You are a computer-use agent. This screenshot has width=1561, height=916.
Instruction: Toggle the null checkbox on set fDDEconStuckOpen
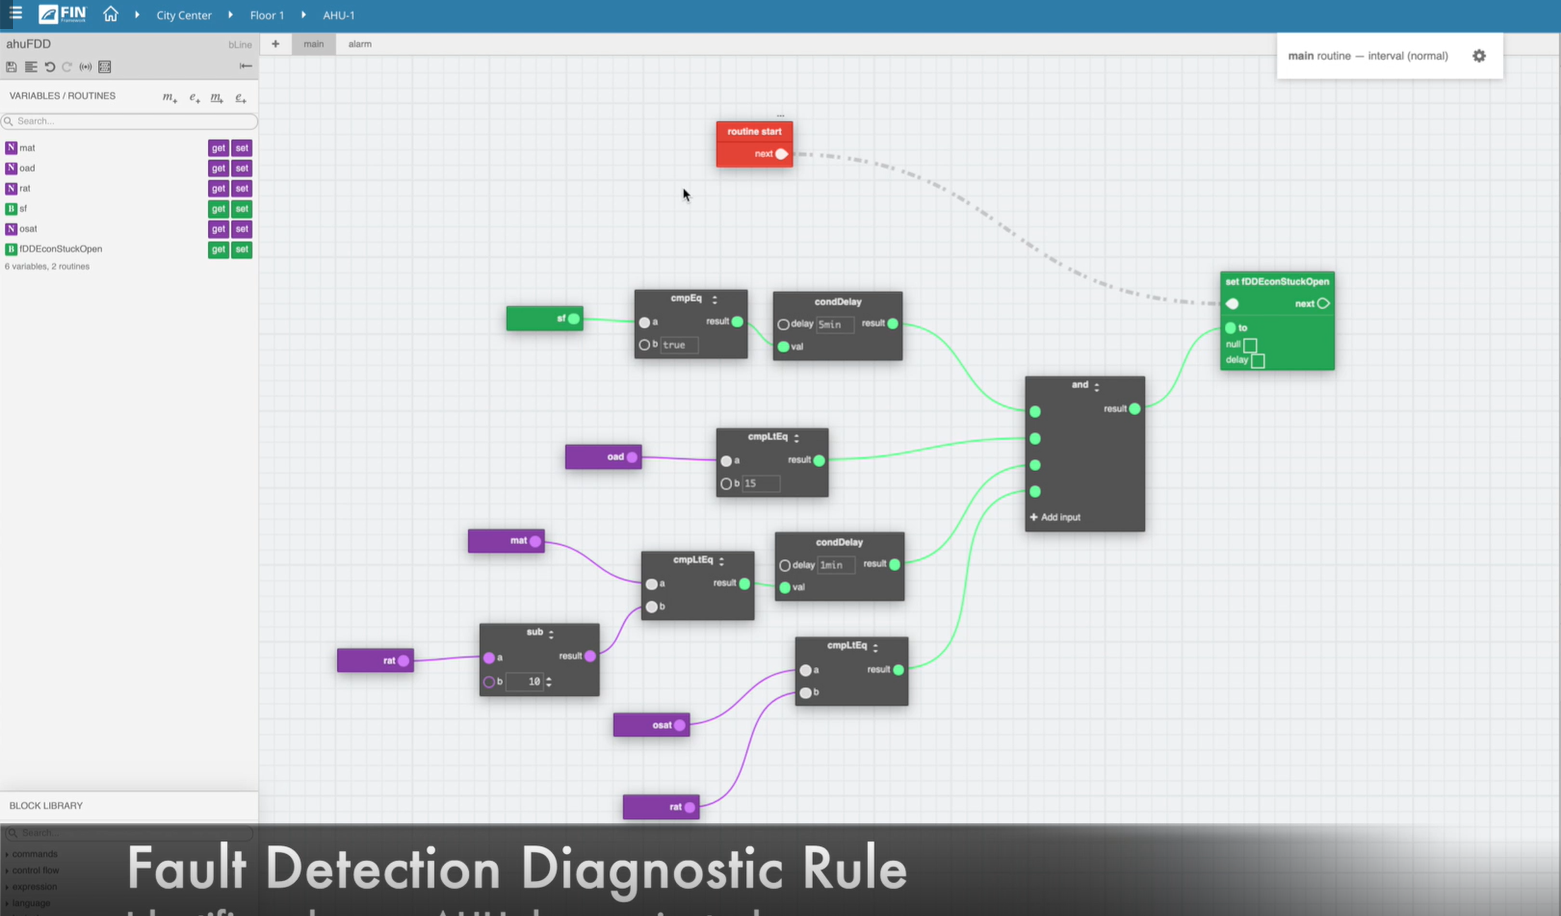click(x=1248, y=343)
